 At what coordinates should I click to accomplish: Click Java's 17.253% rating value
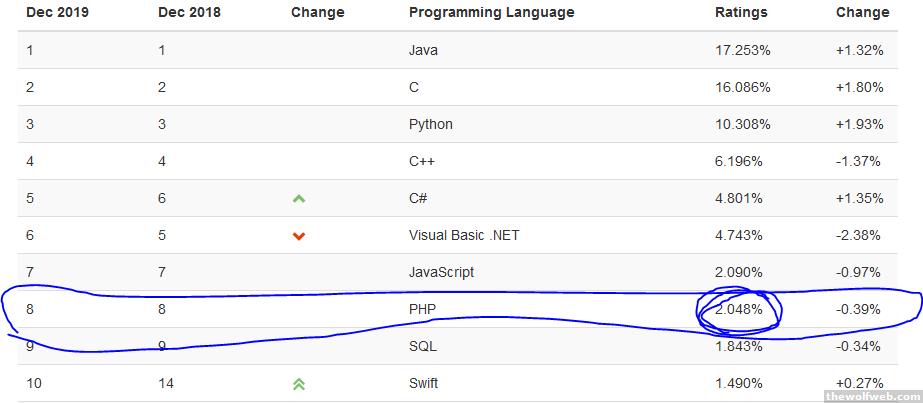(x=742, y=50)
